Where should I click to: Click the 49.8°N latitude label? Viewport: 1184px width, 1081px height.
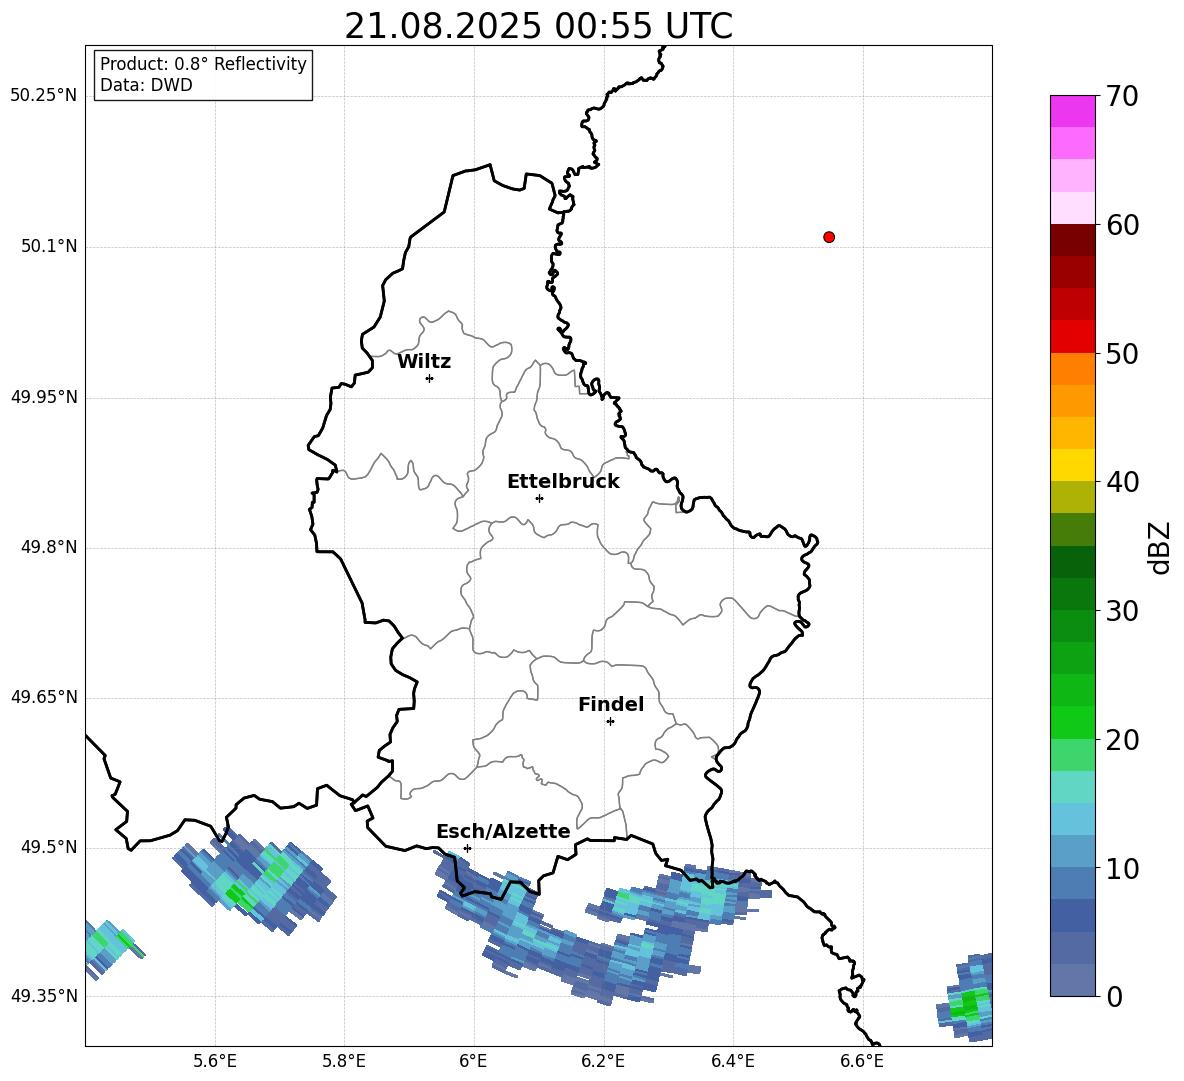(x=49, y=547)
